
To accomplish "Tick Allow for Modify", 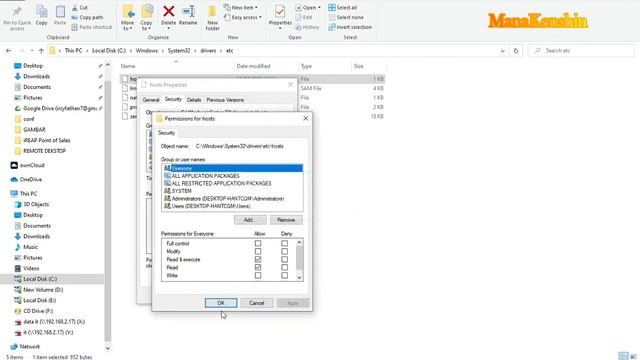I will tap(258, 251).
